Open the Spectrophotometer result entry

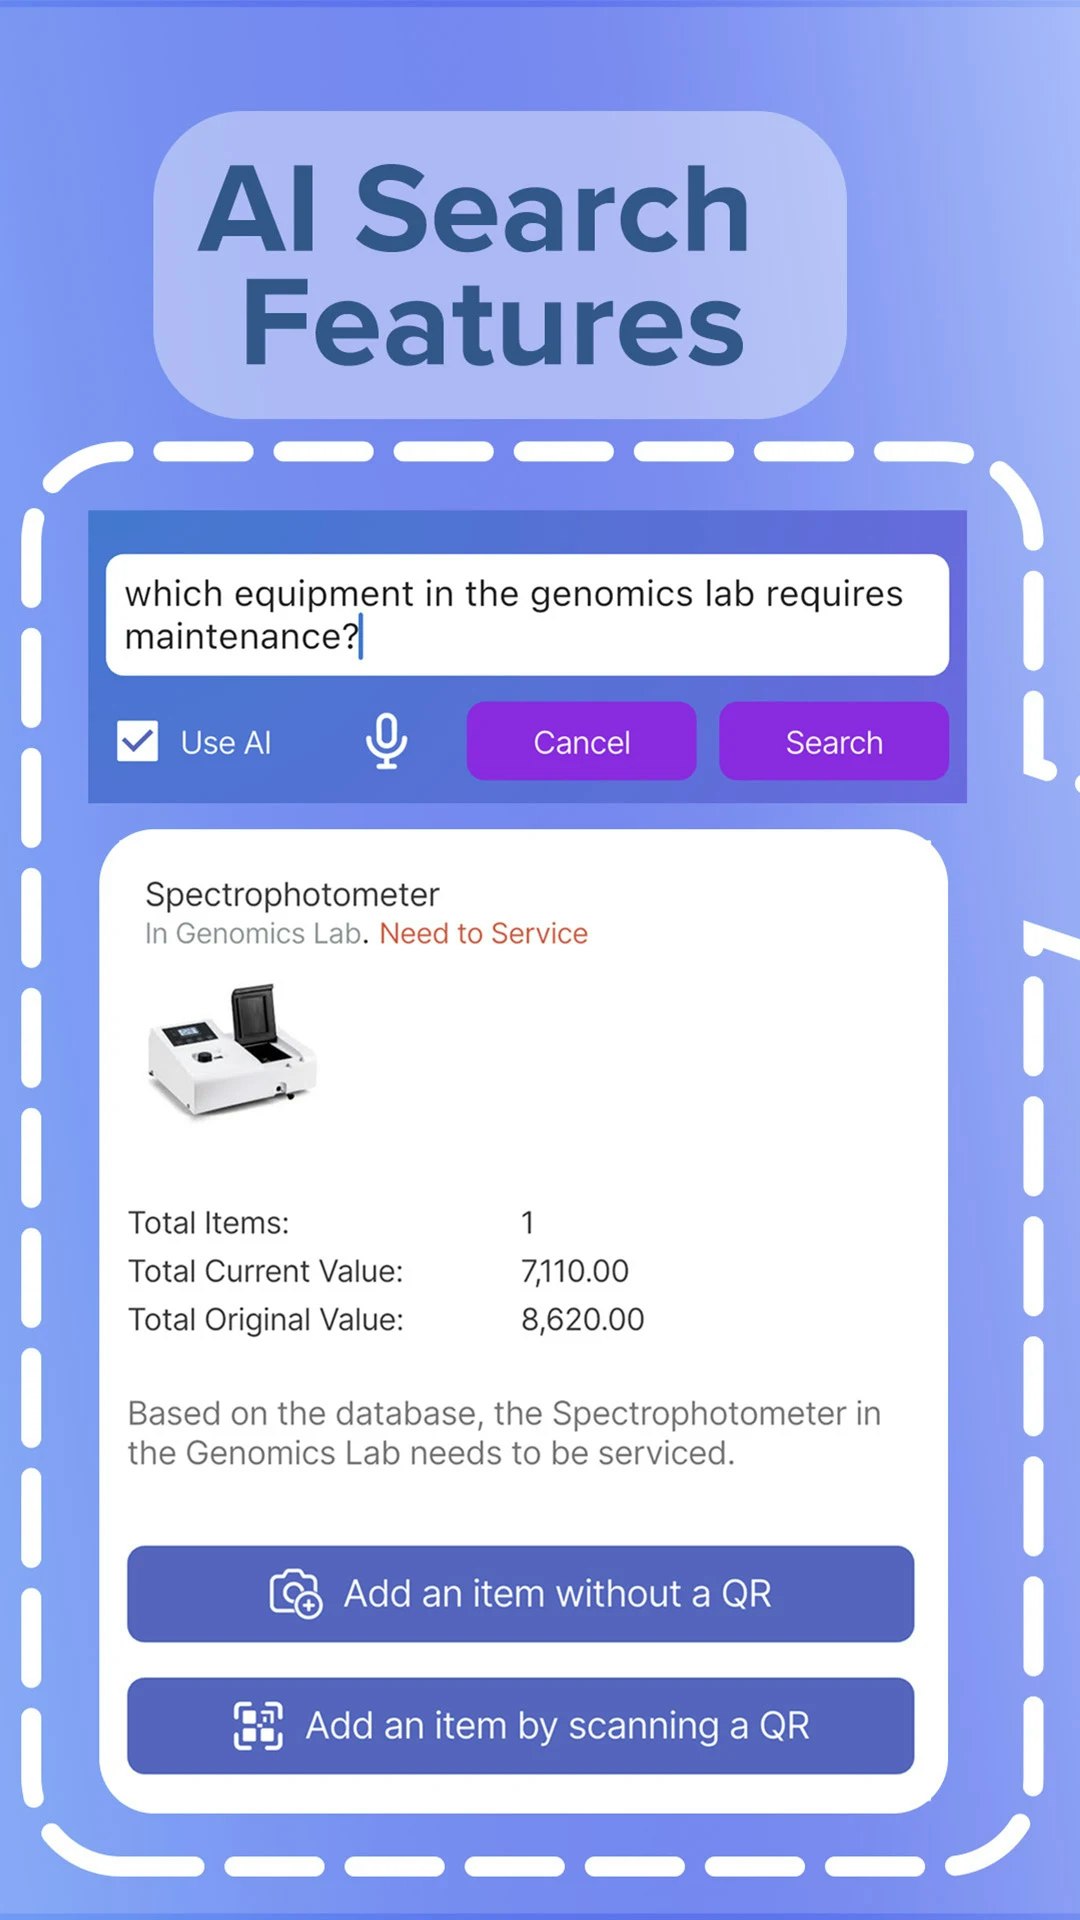tap(293, 894)
